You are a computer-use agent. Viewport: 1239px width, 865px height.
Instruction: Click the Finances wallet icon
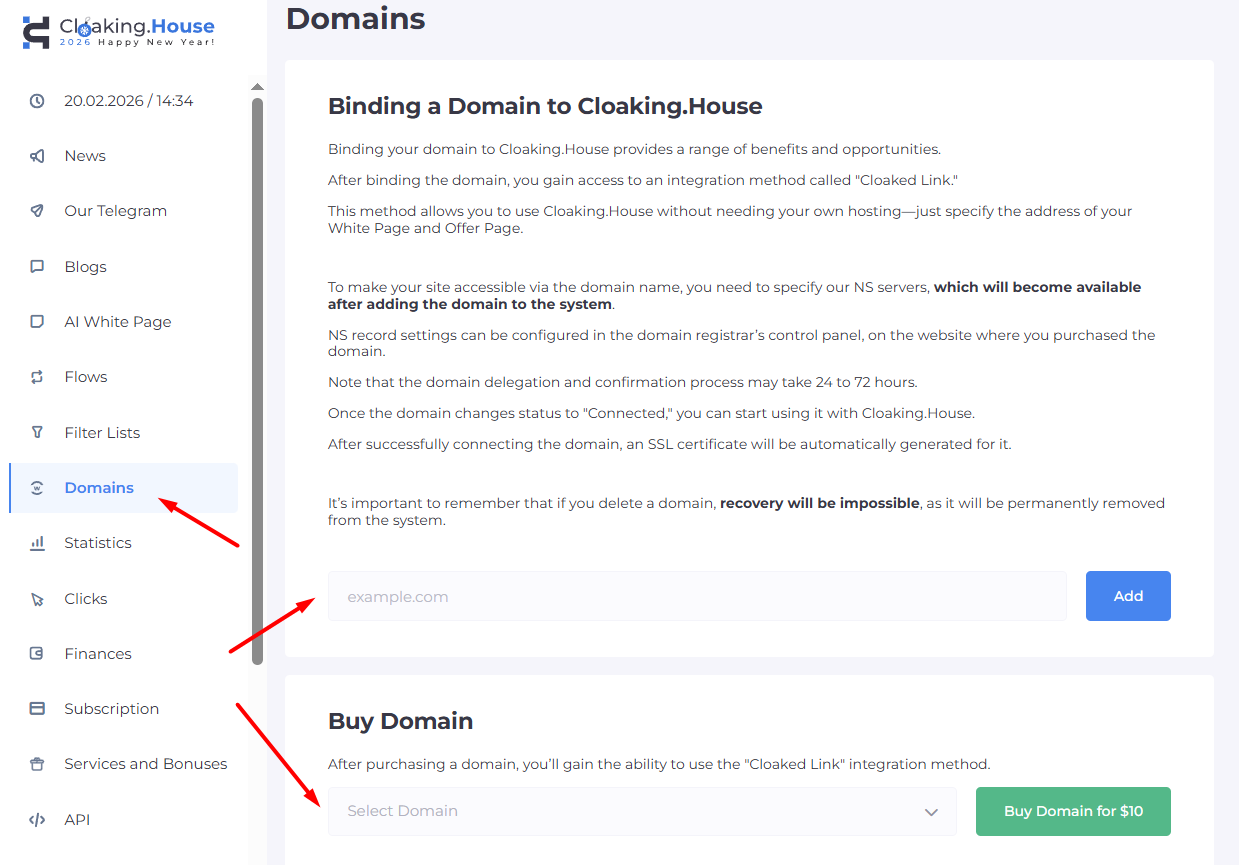click(x=37, y=654)
